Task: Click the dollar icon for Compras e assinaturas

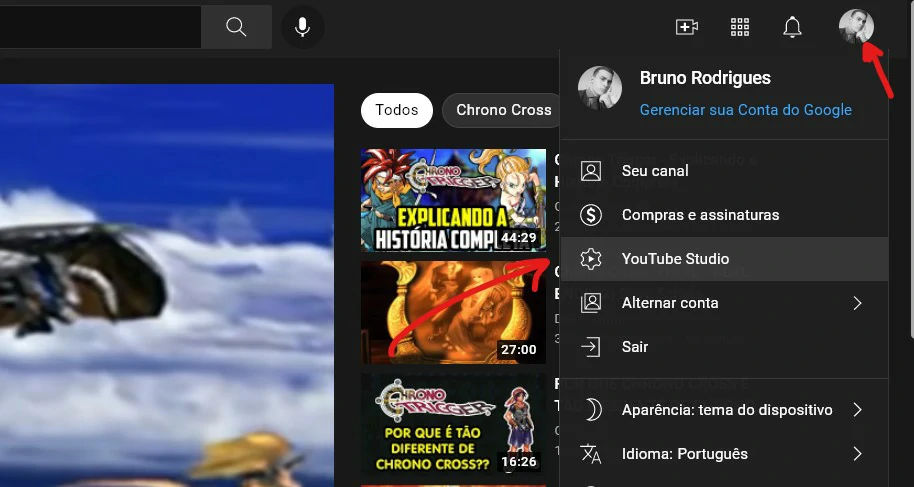Action: pyautogui.click(x=590, y=215)
